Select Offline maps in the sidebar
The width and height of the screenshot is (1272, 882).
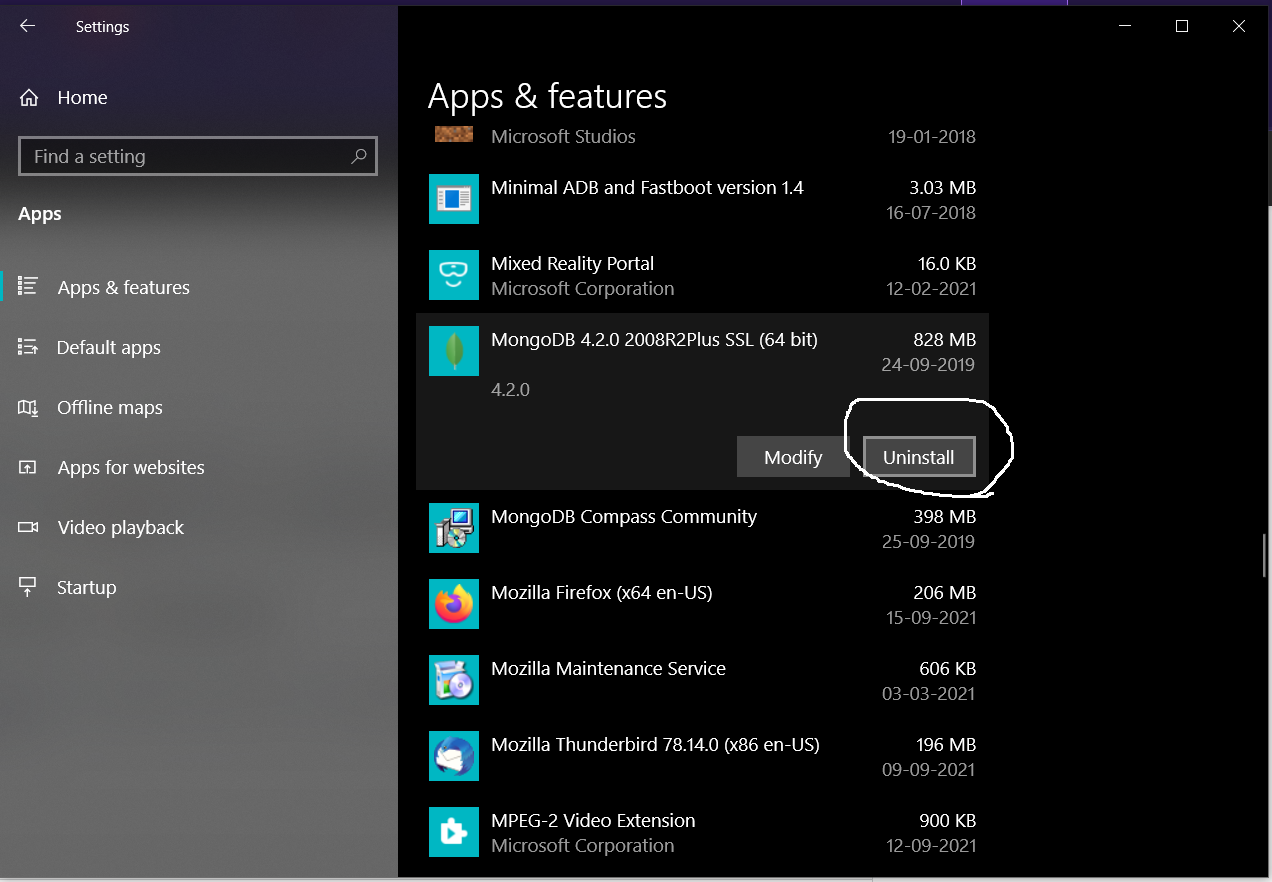[x=110, y=407]
